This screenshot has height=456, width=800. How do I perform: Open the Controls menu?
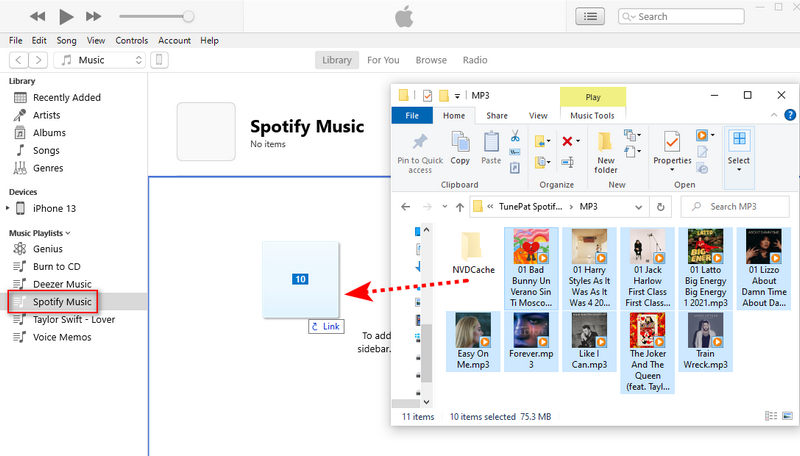(132, 40)
